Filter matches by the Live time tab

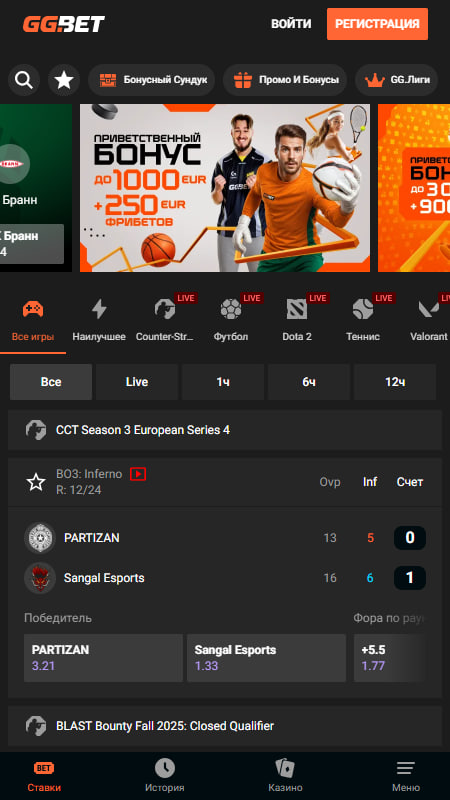tap(137, 382)
